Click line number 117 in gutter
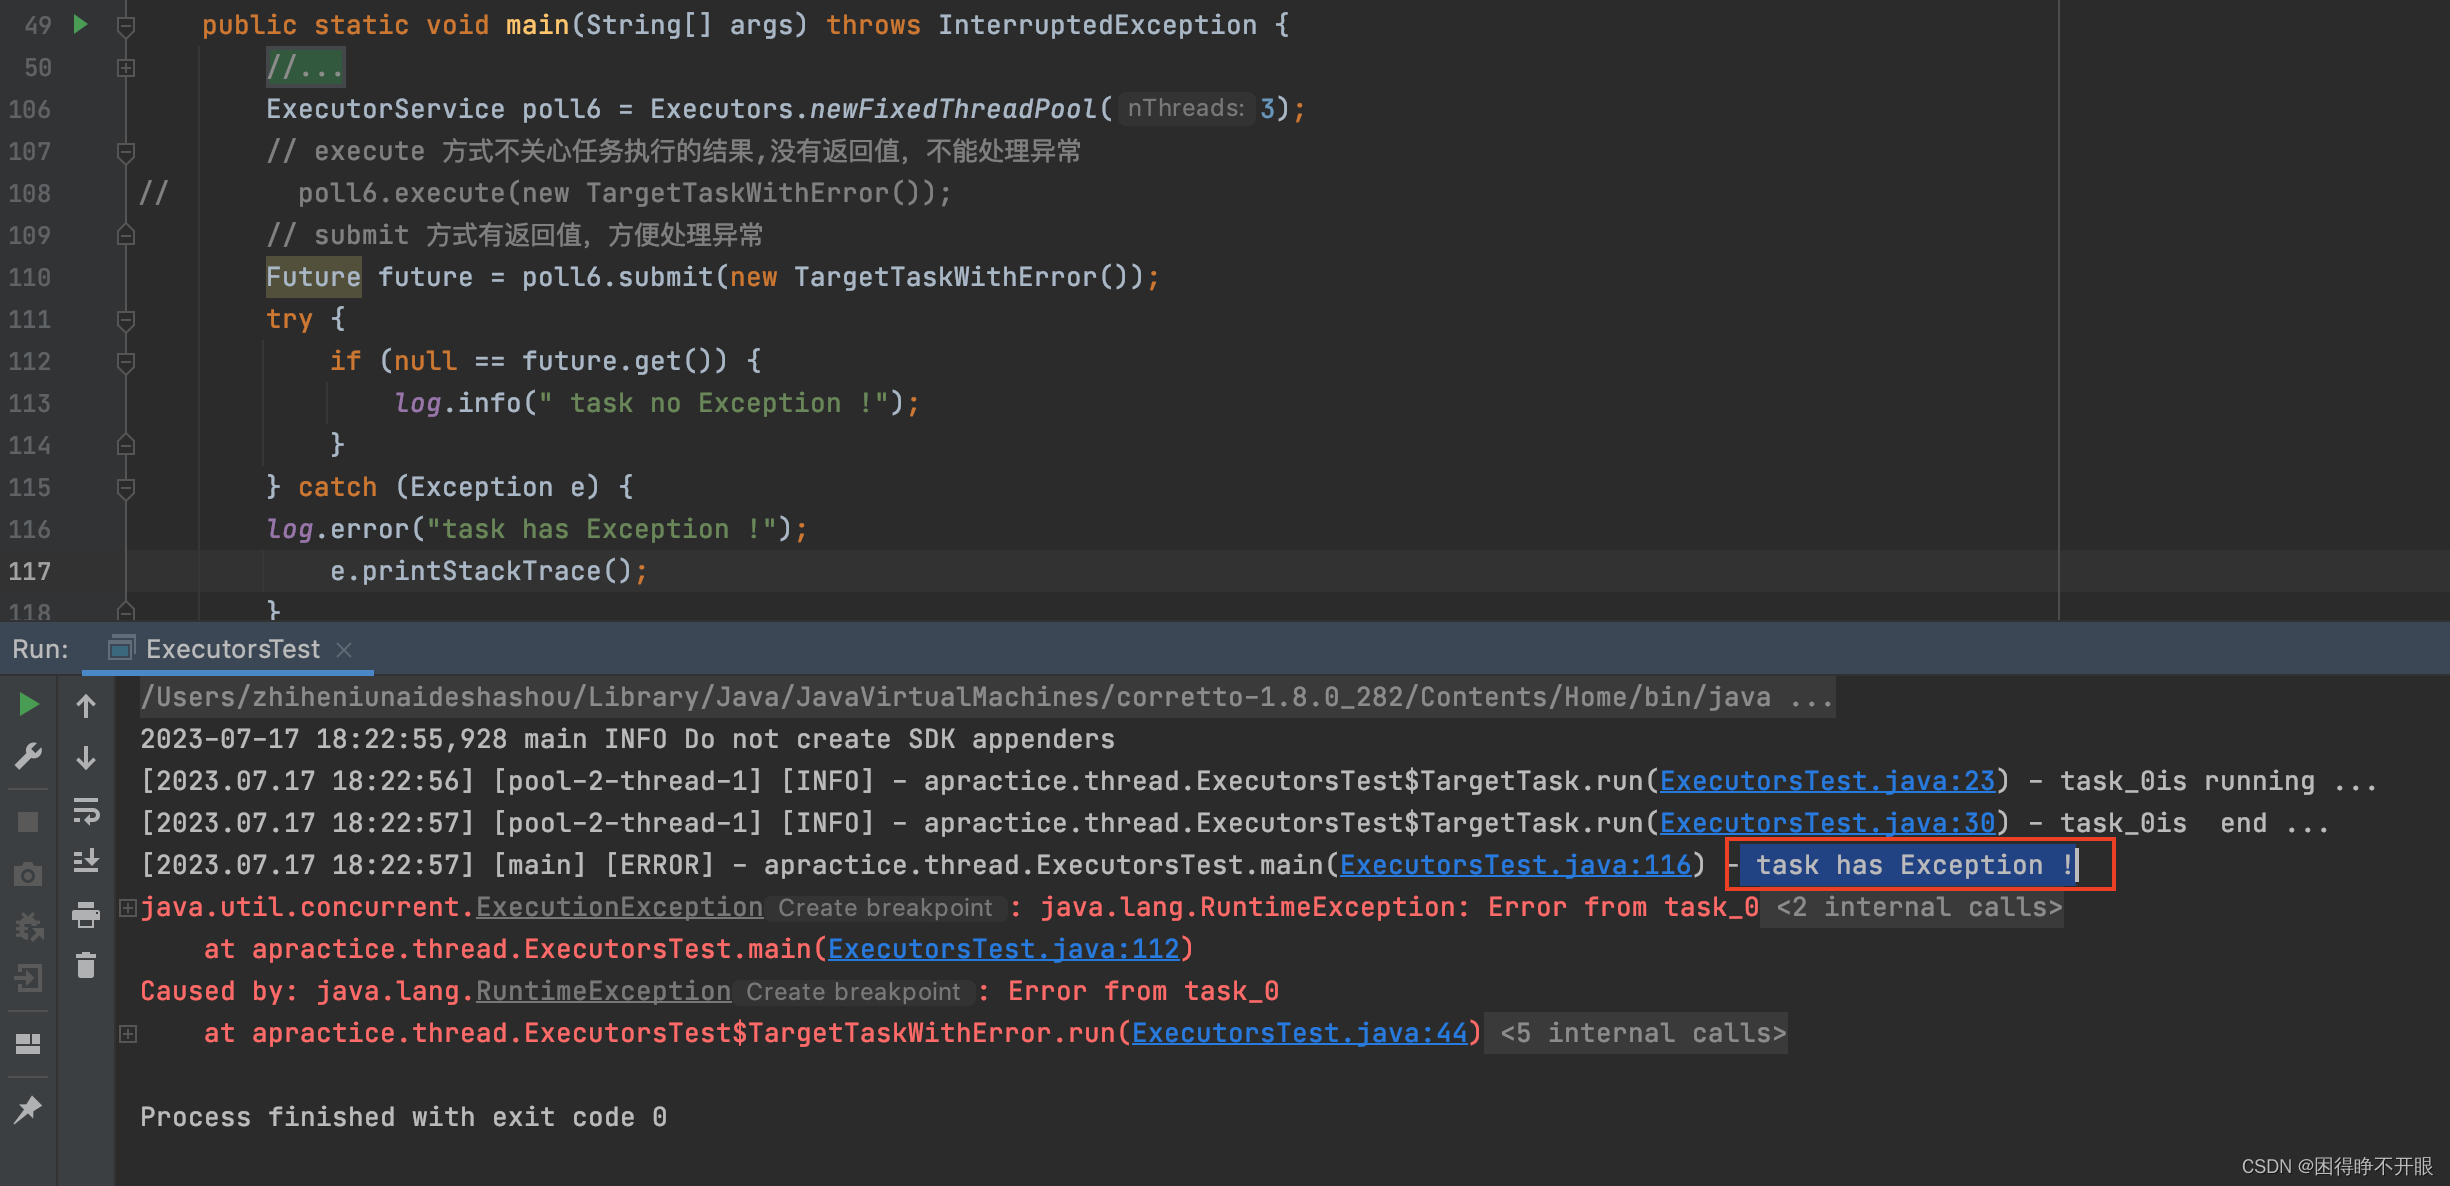This screenshot has width=2450, height=1186. [29, 571]
